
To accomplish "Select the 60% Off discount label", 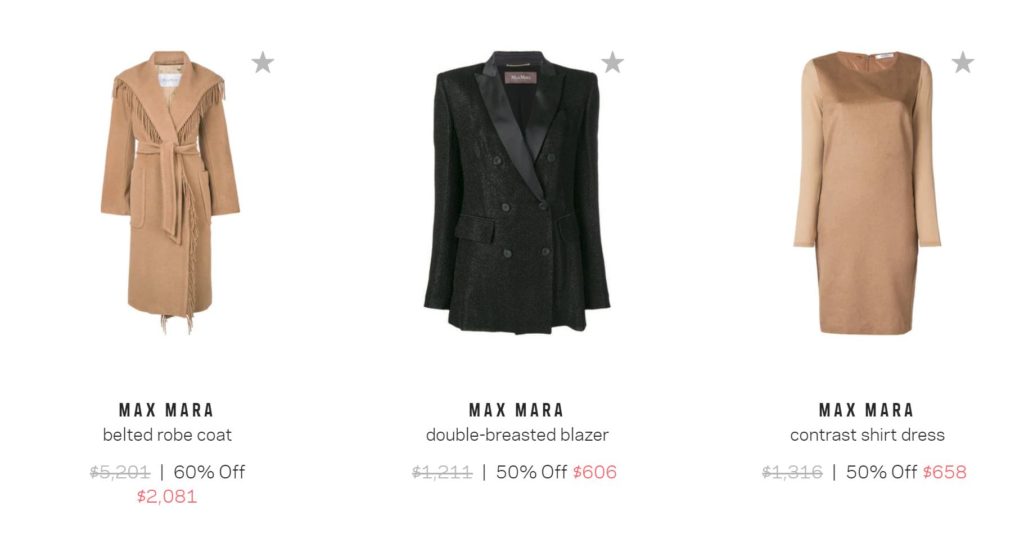I will tap(209, 472).
